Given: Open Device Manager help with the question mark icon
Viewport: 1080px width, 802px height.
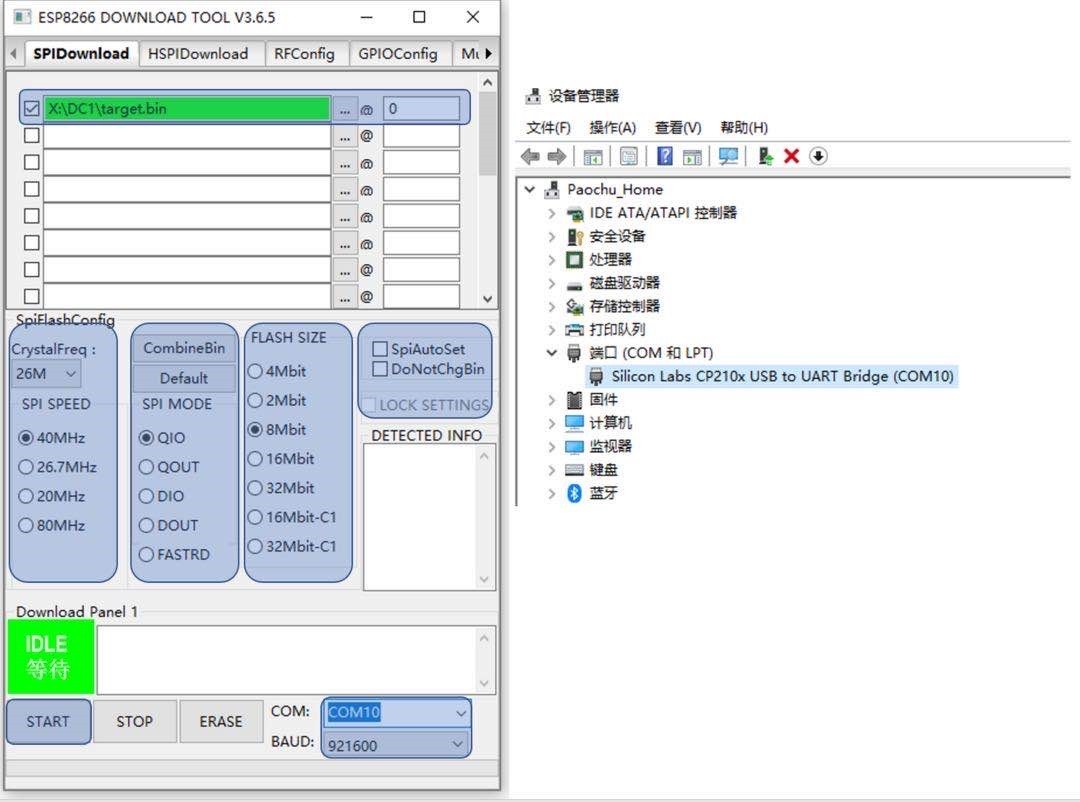Looking at the screenshot, I should 665,155.
